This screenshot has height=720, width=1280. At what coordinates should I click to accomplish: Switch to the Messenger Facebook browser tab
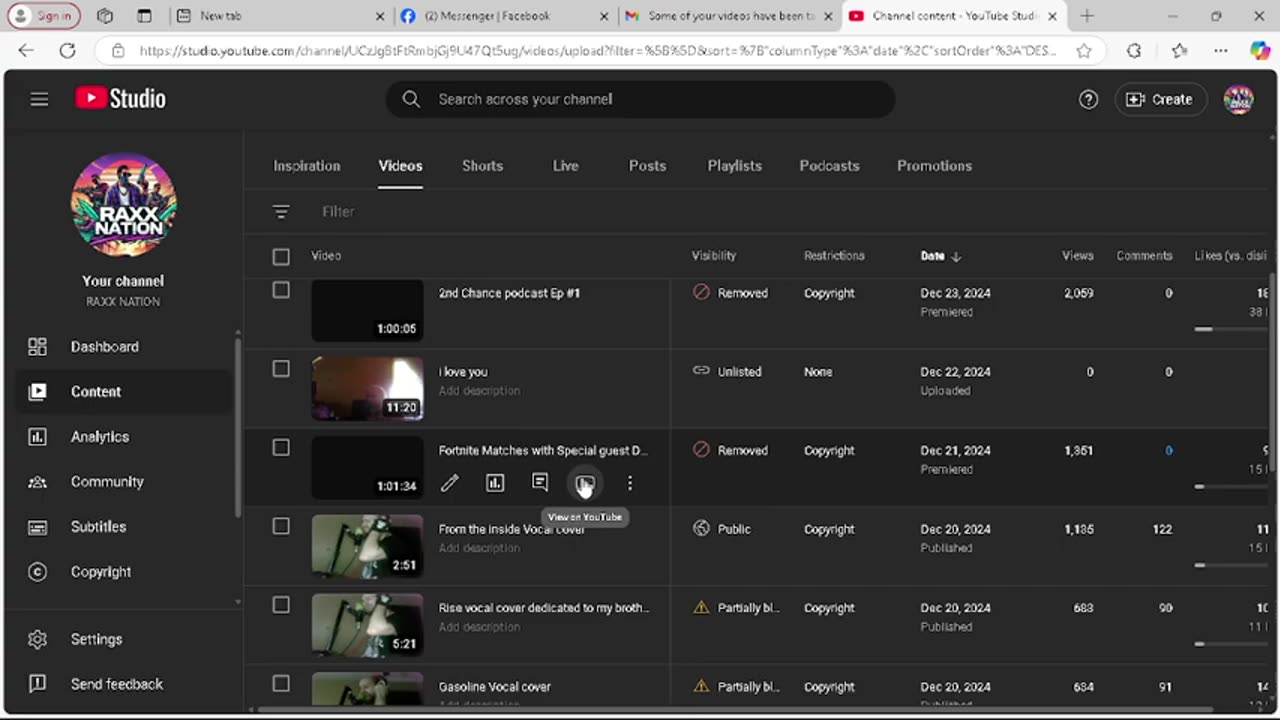[505, 16]
